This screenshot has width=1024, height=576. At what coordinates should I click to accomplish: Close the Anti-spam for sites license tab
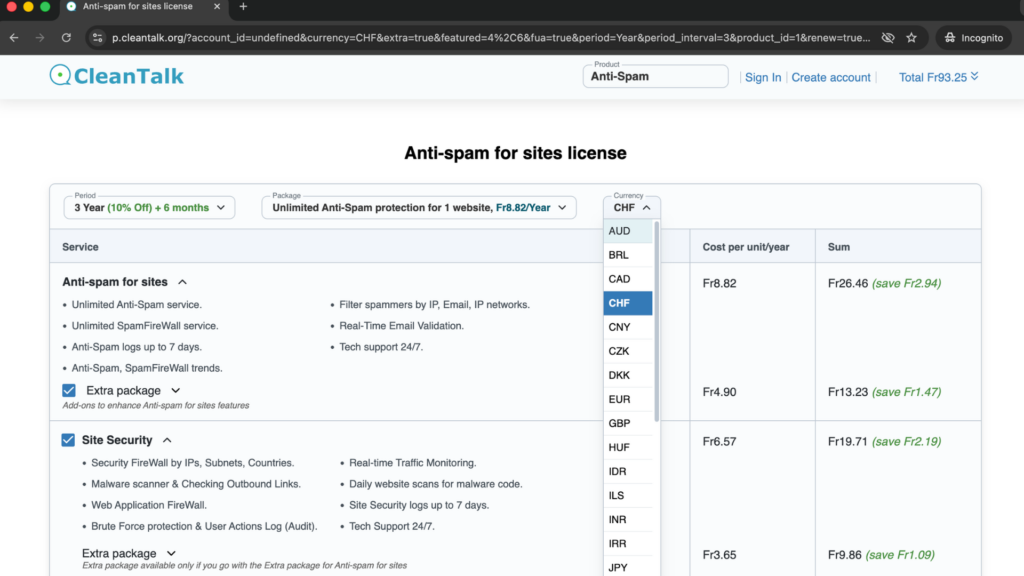217,7
